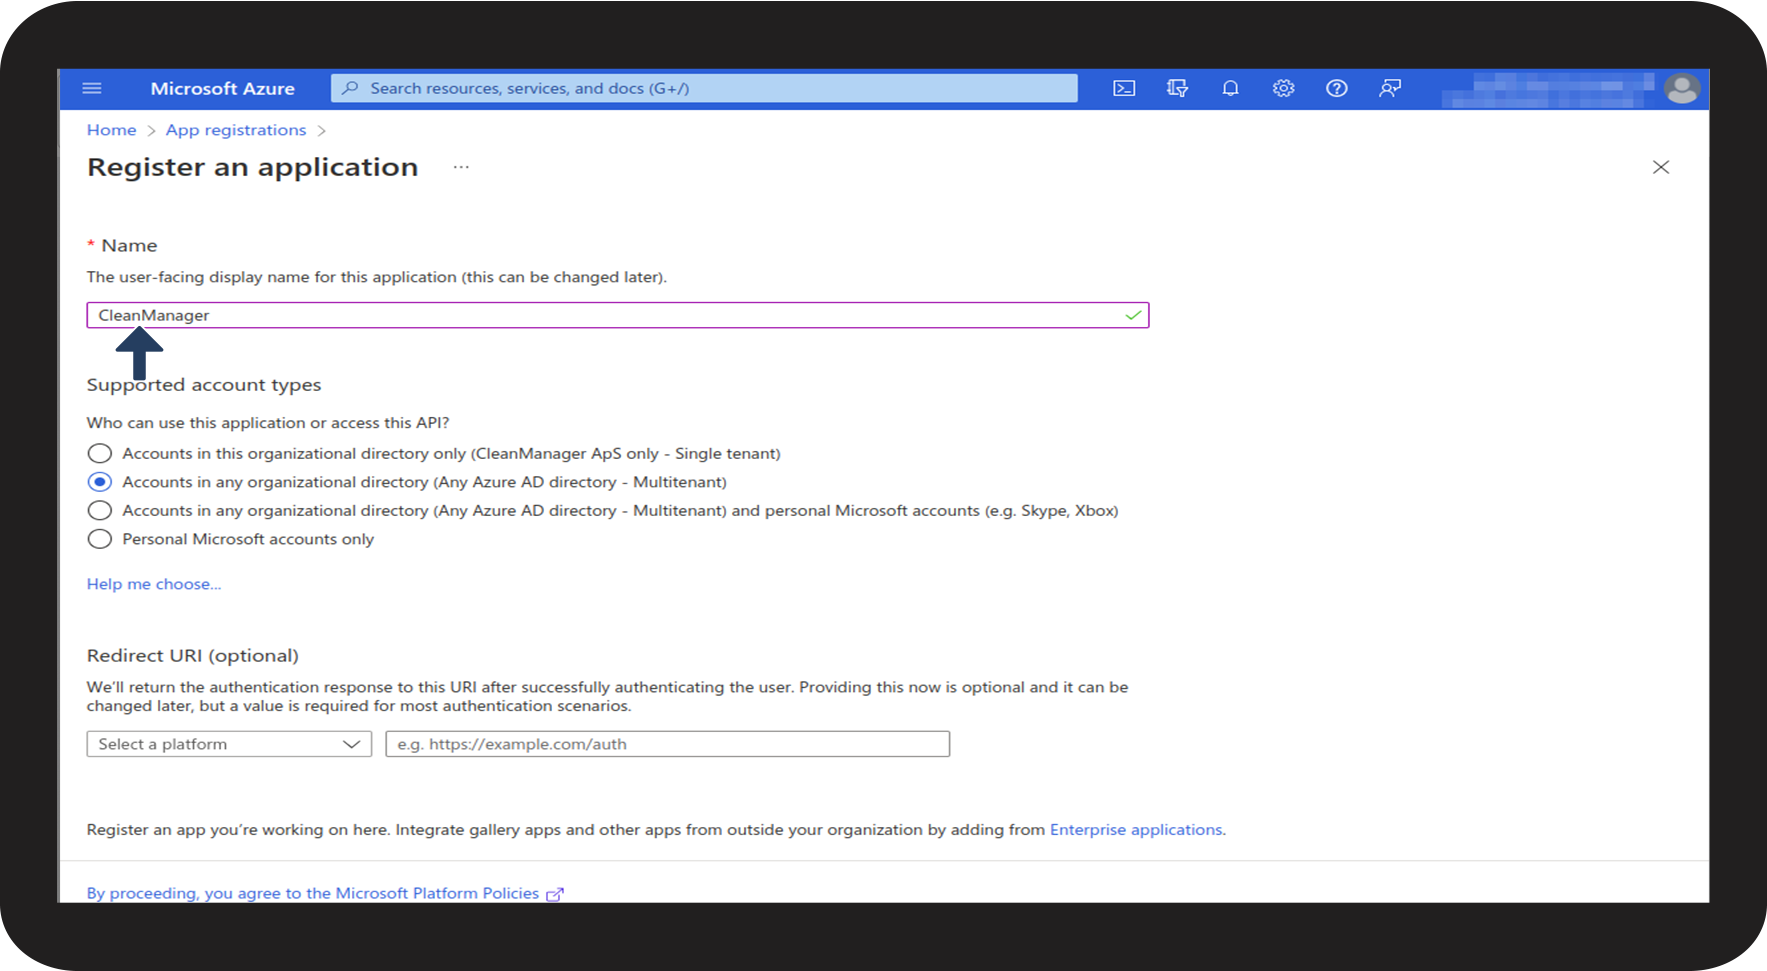Go to Home breadcrumb
The image size is (1767, 971).
point(111,130)
